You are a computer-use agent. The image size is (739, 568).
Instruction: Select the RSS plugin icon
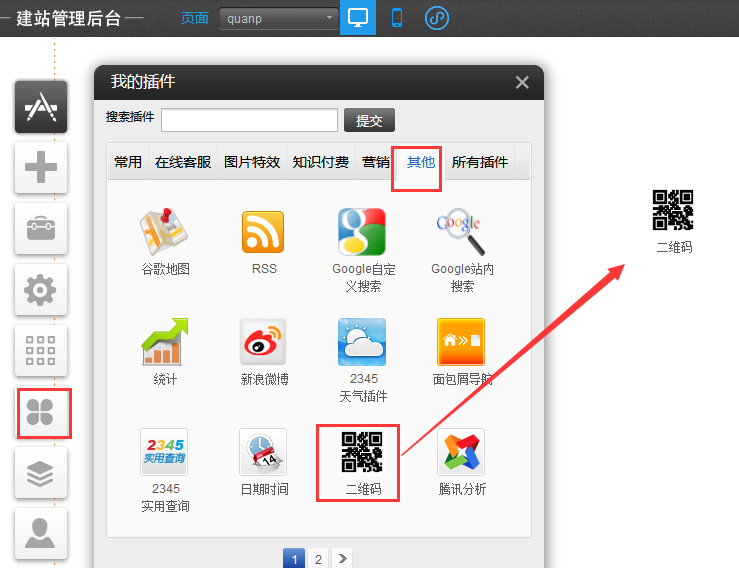(263, 233)
